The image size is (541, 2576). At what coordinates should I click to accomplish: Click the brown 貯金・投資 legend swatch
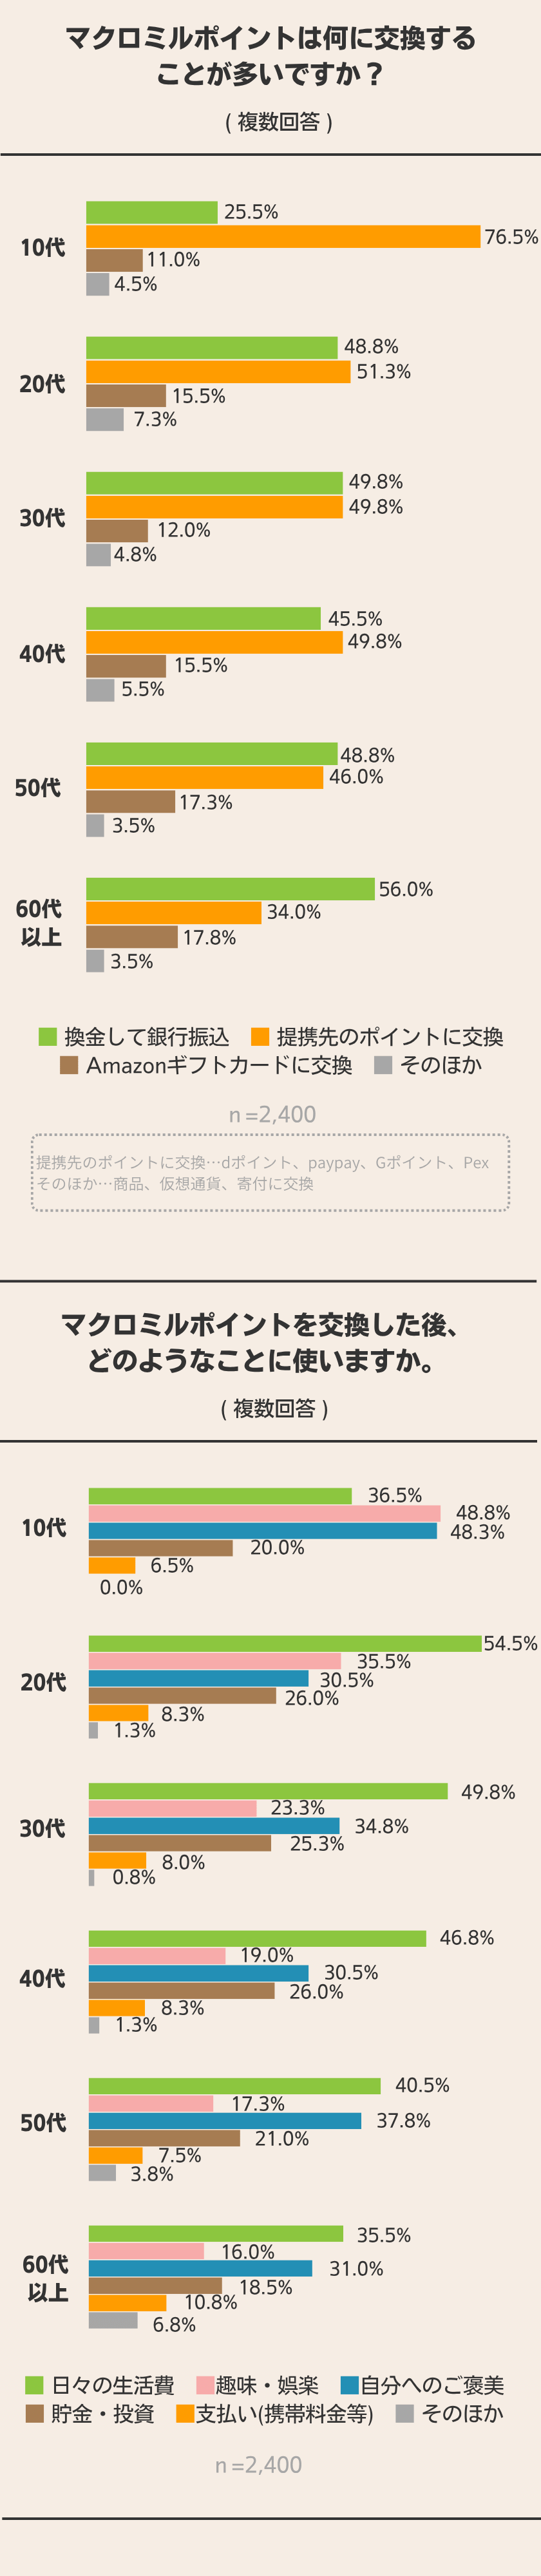tap(34, 2413)
